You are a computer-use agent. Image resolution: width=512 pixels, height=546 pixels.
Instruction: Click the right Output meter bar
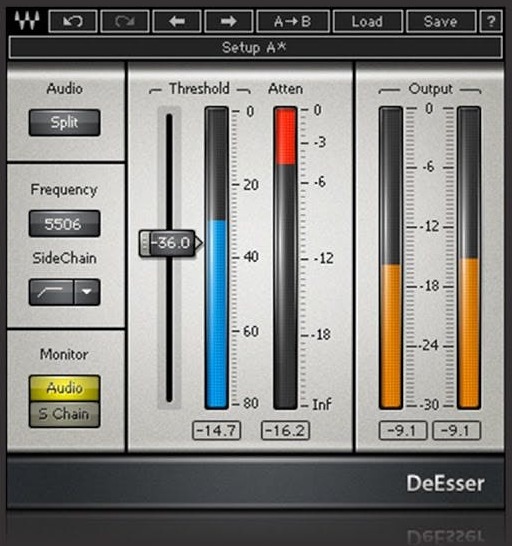tap(469, 258)
